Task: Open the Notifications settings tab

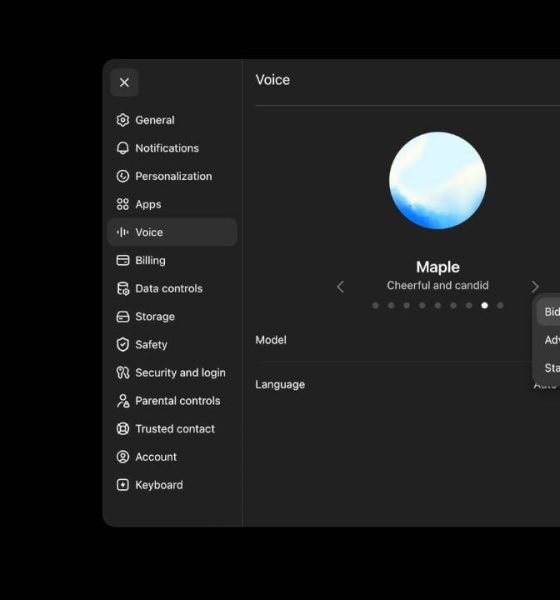Action: (172, 148)
